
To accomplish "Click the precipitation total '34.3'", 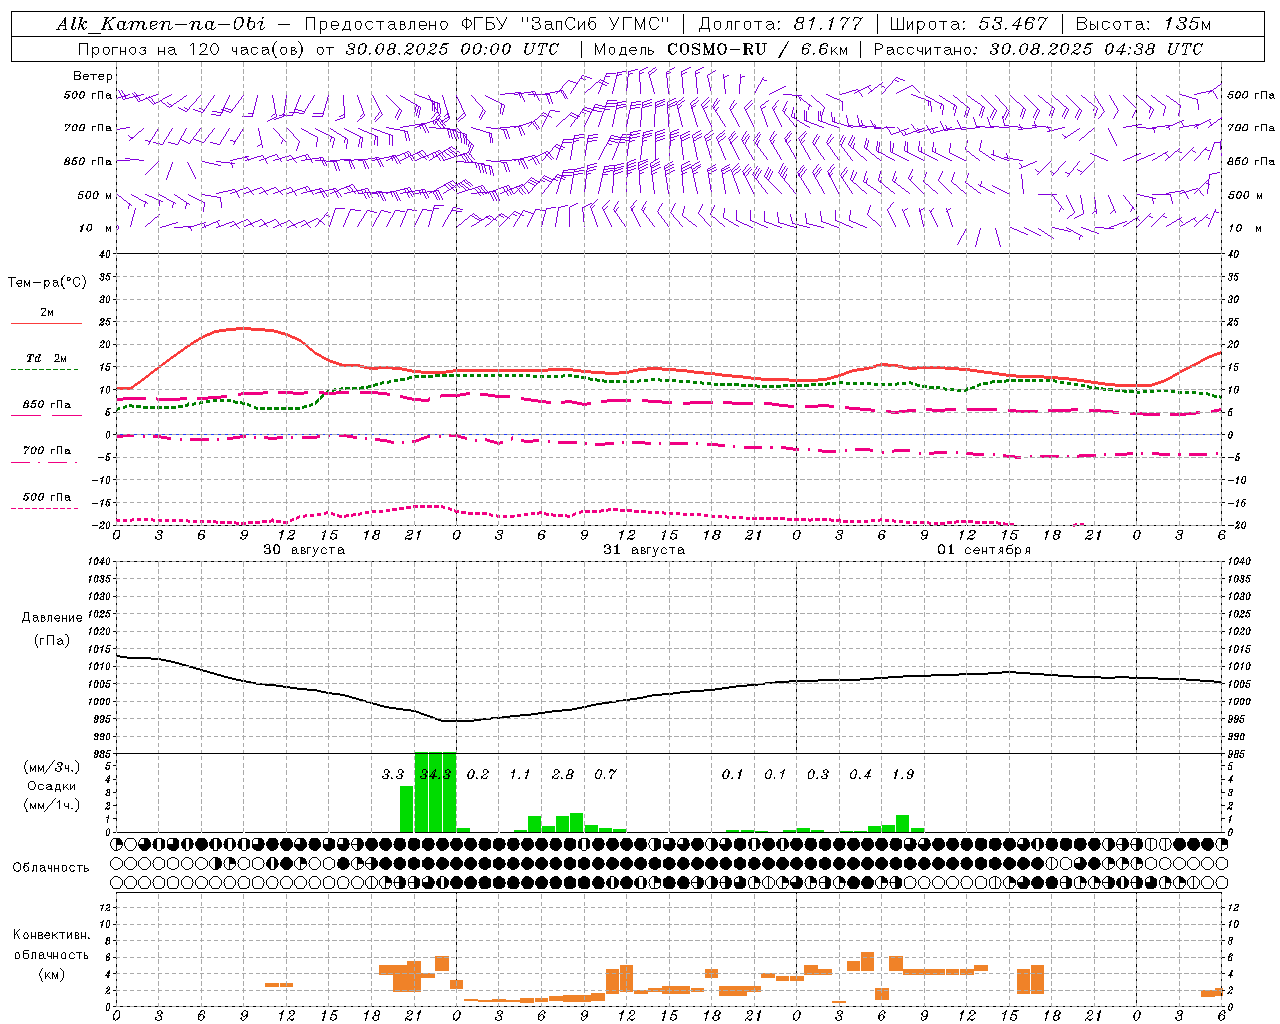I will (x=435, y=775).
